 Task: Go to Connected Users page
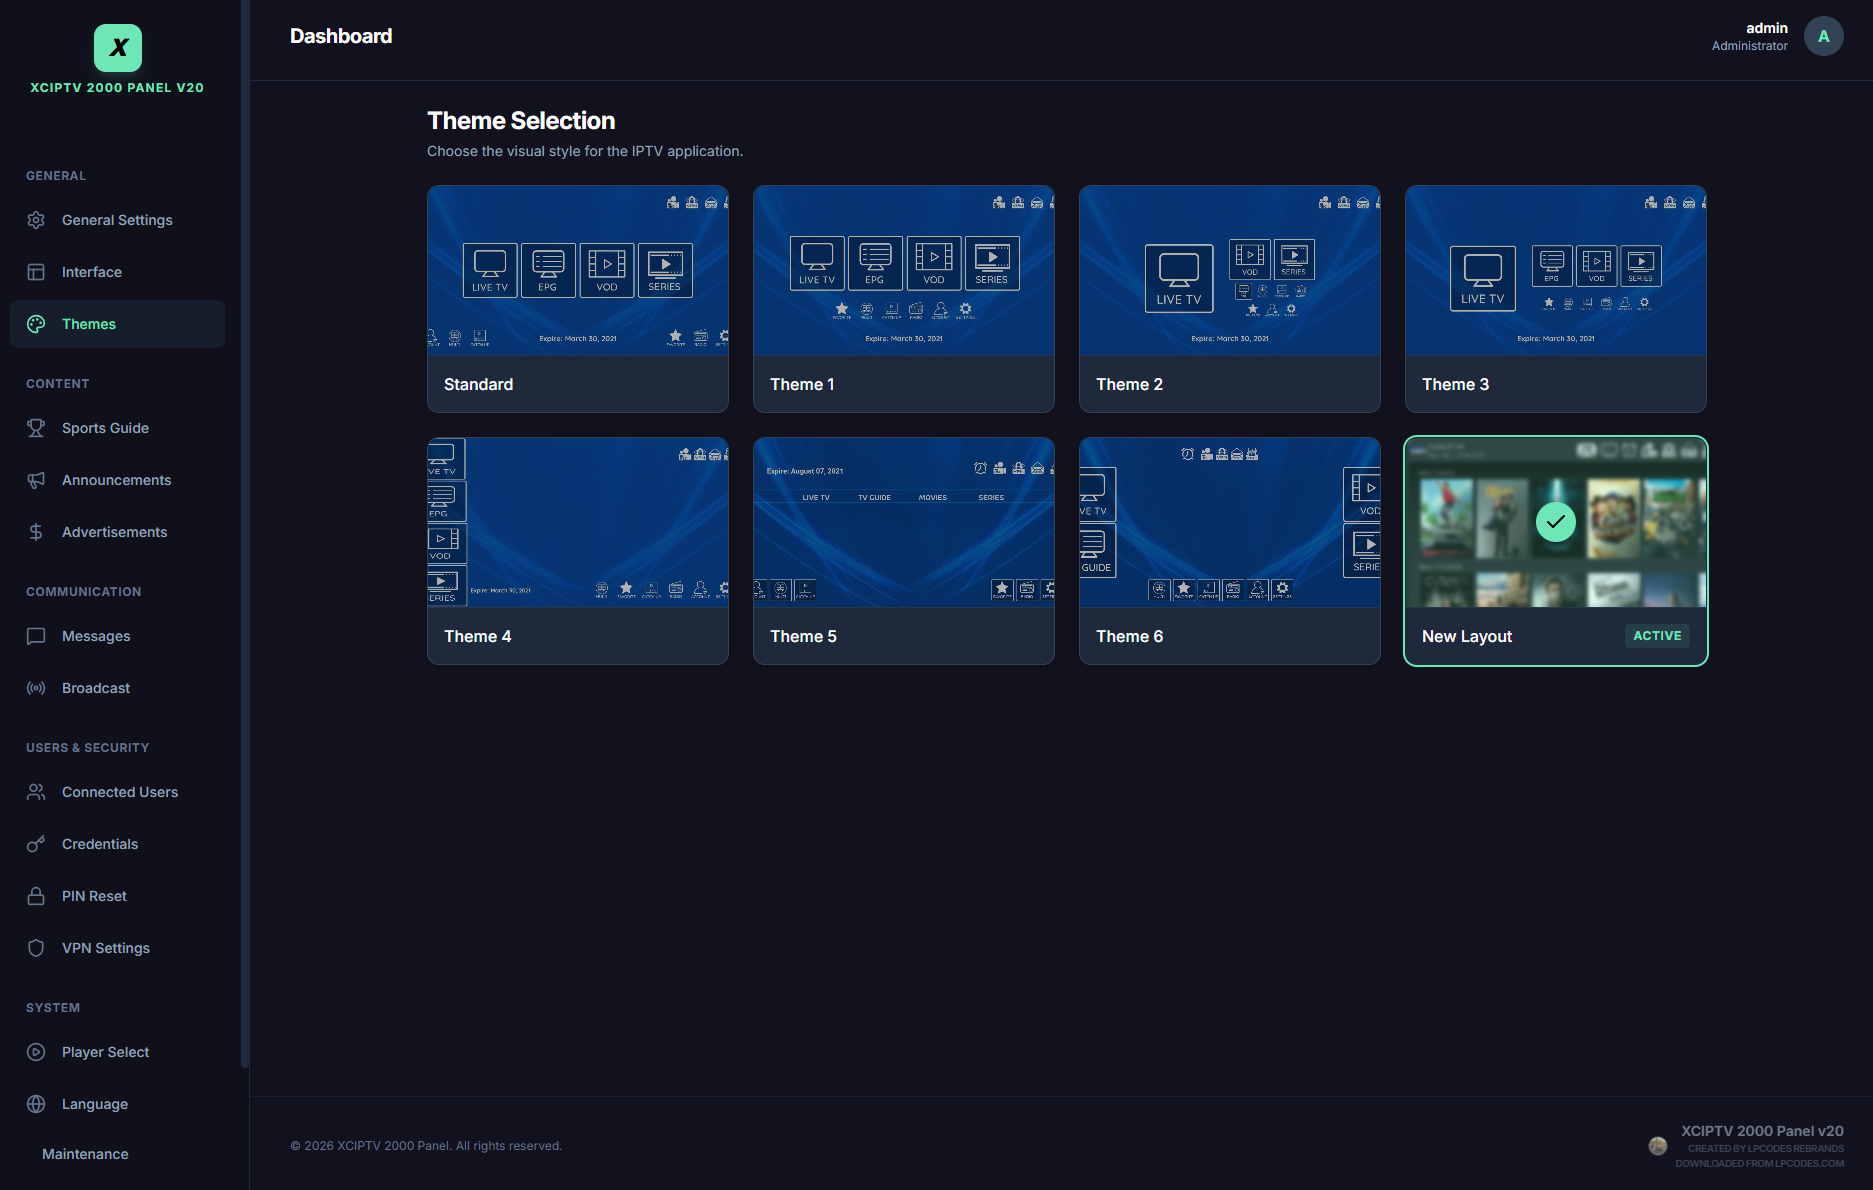pos(120,792)
